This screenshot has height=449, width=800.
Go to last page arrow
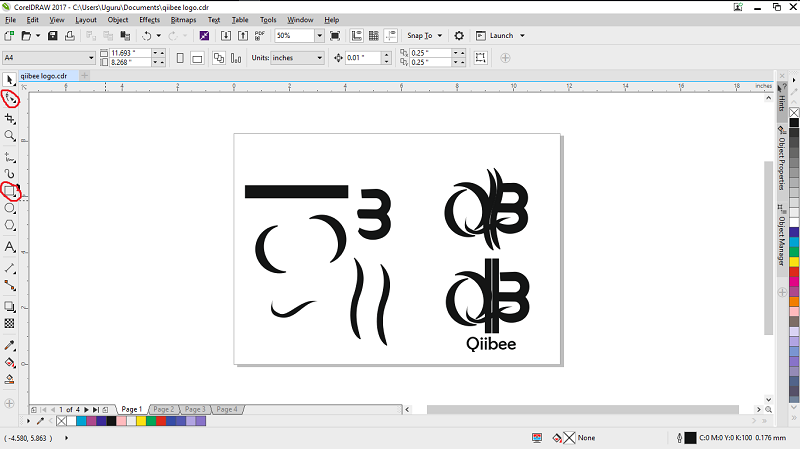95,410
